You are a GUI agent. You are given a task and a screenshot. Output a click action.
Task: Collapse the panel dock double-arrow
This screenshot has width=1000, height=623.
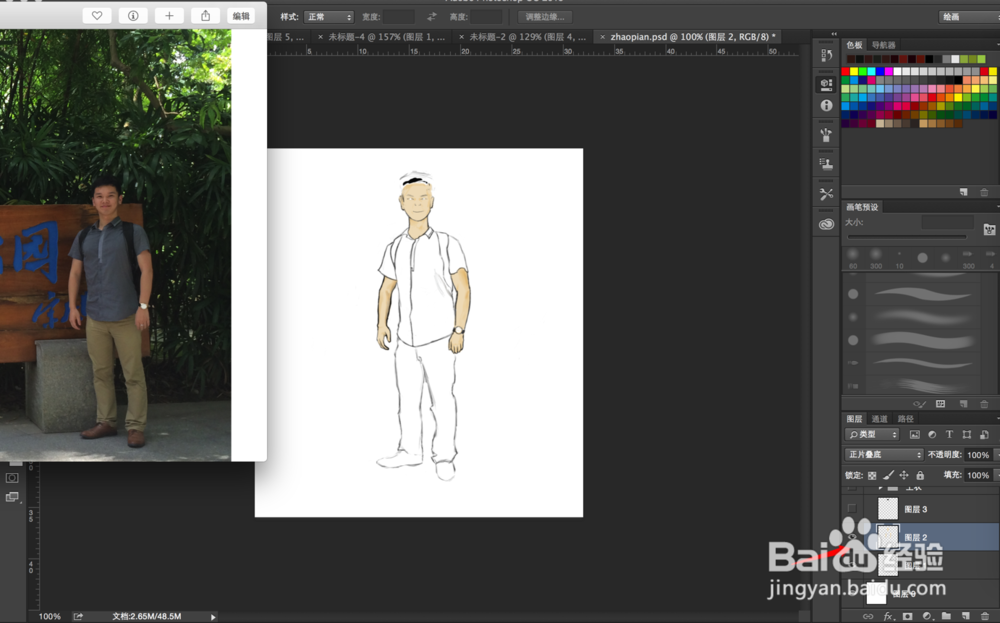[834, 34]
